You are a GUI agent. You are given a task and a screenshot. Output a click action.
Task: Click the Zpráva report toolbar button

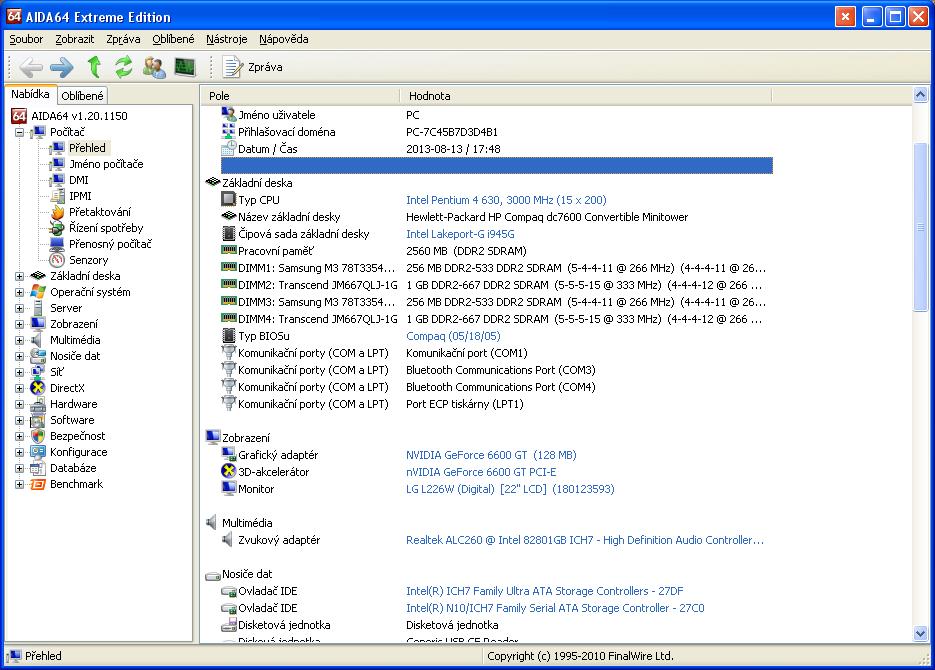coord(253,67)
